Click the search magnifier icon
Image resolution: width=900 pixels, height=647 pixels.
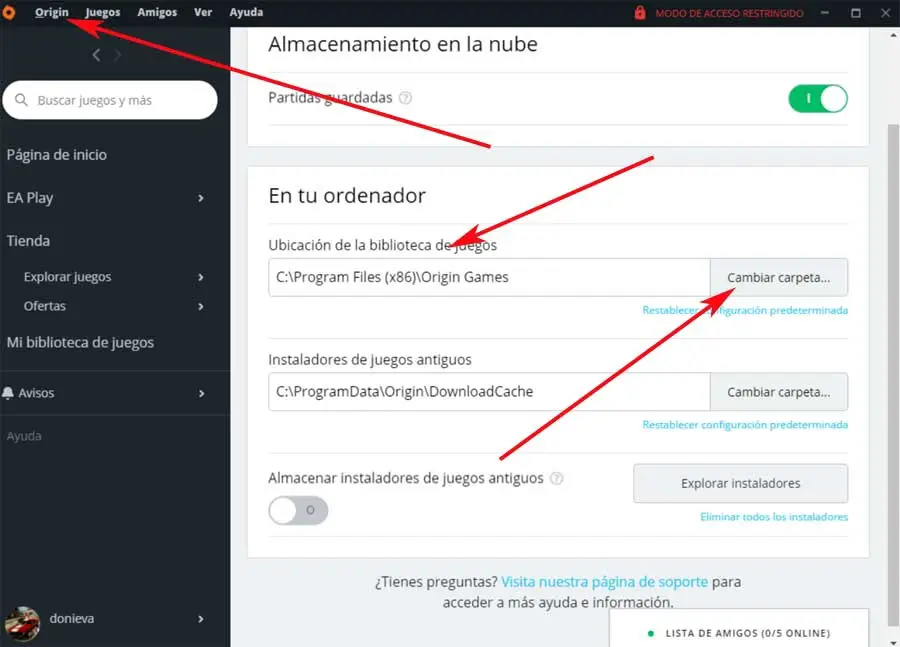(x=21, y=100)
